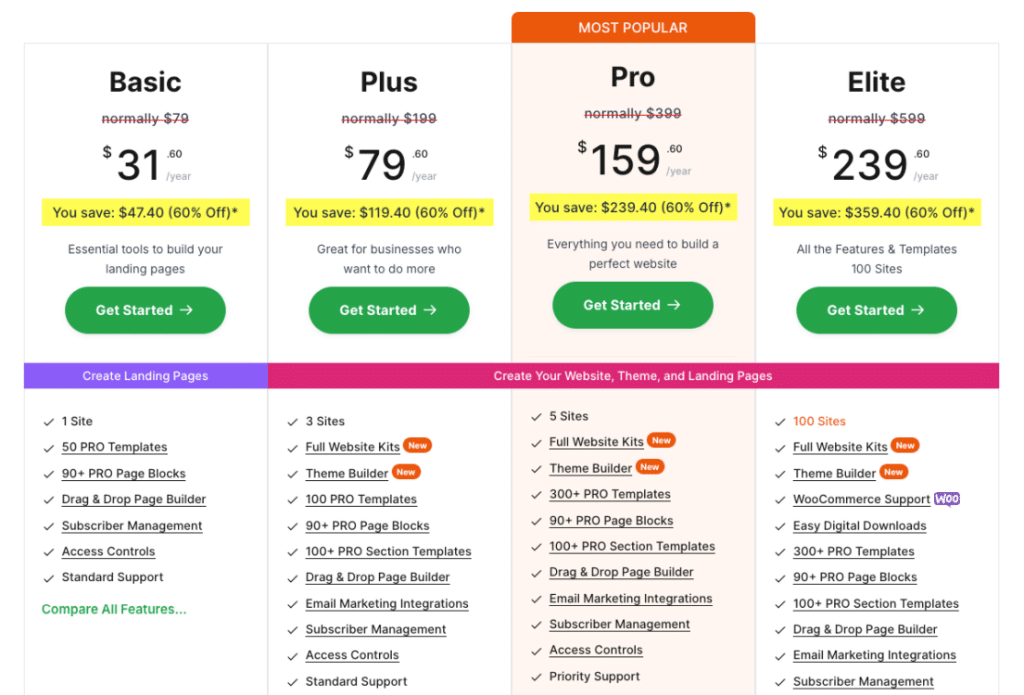This screenshot has width=1024, height=695.
Task: Click Email Marketing Integrations in the Plus list
Action: click(x=387, y=604)
